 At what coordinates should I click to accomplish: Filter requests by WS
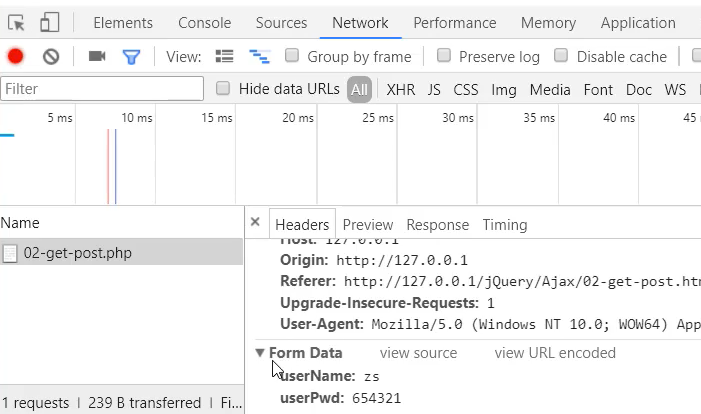(675, 89)
